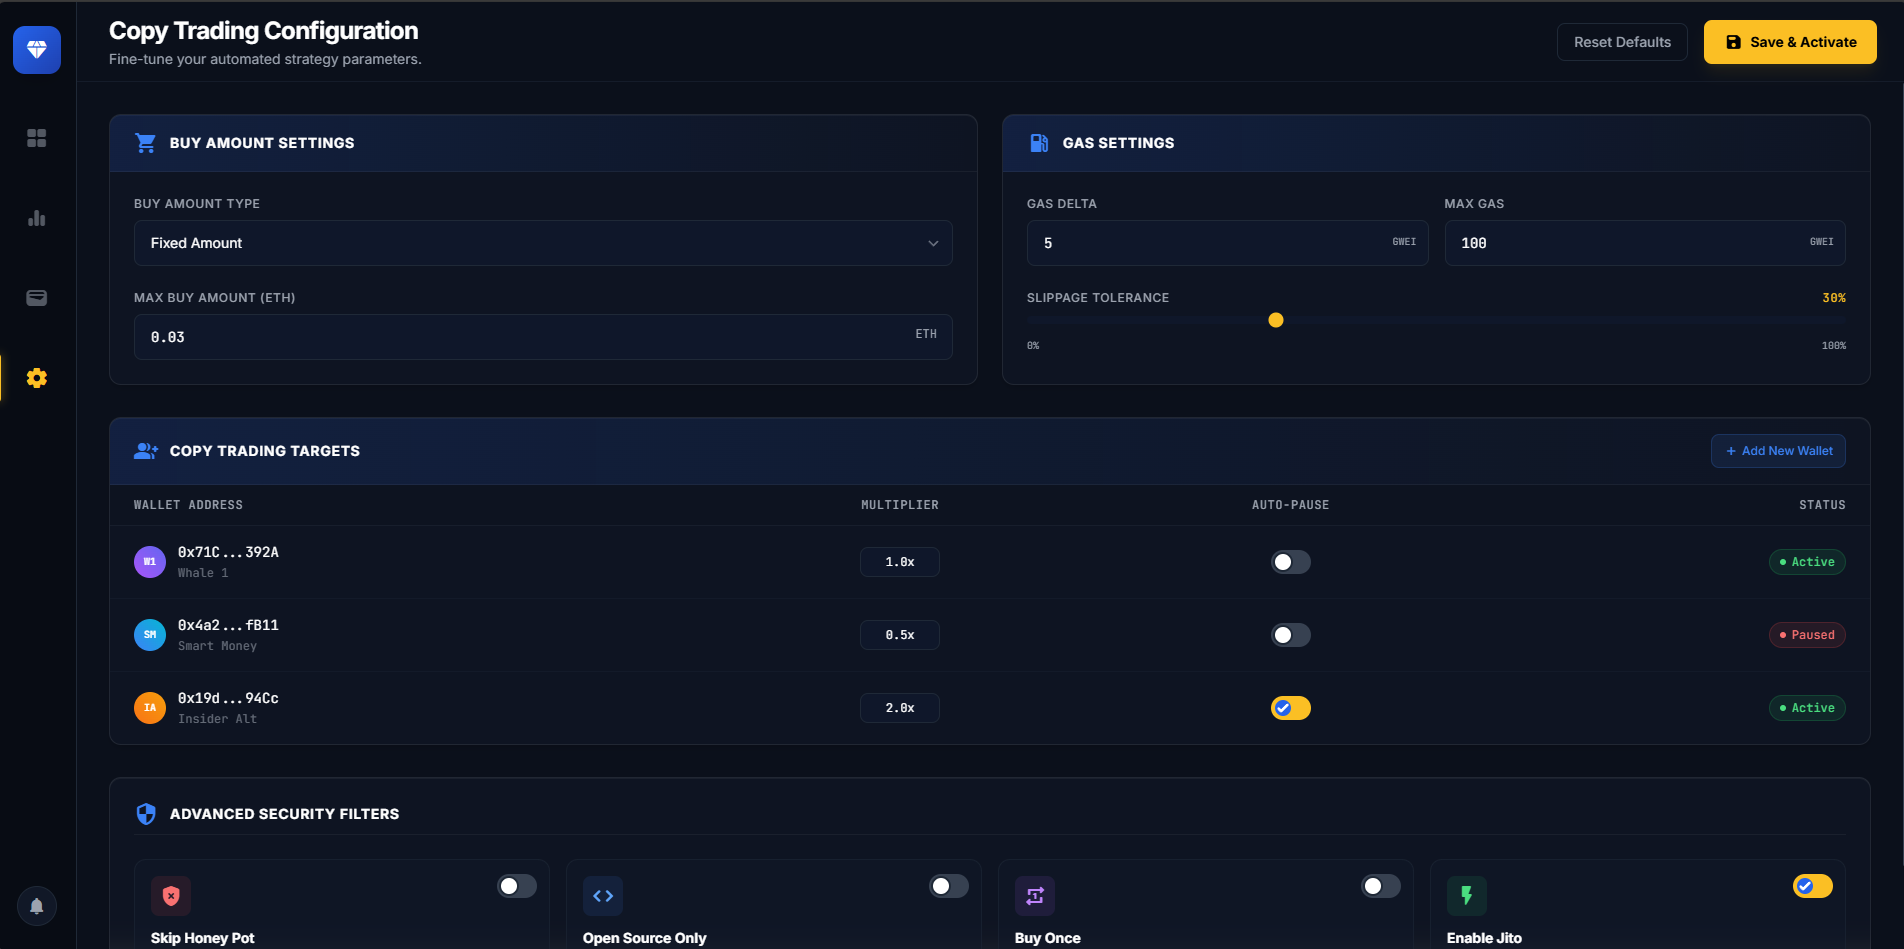Click Add New Wallet button
The height and width of the screenshot is (949, 1904).
tap(1777, 451)
